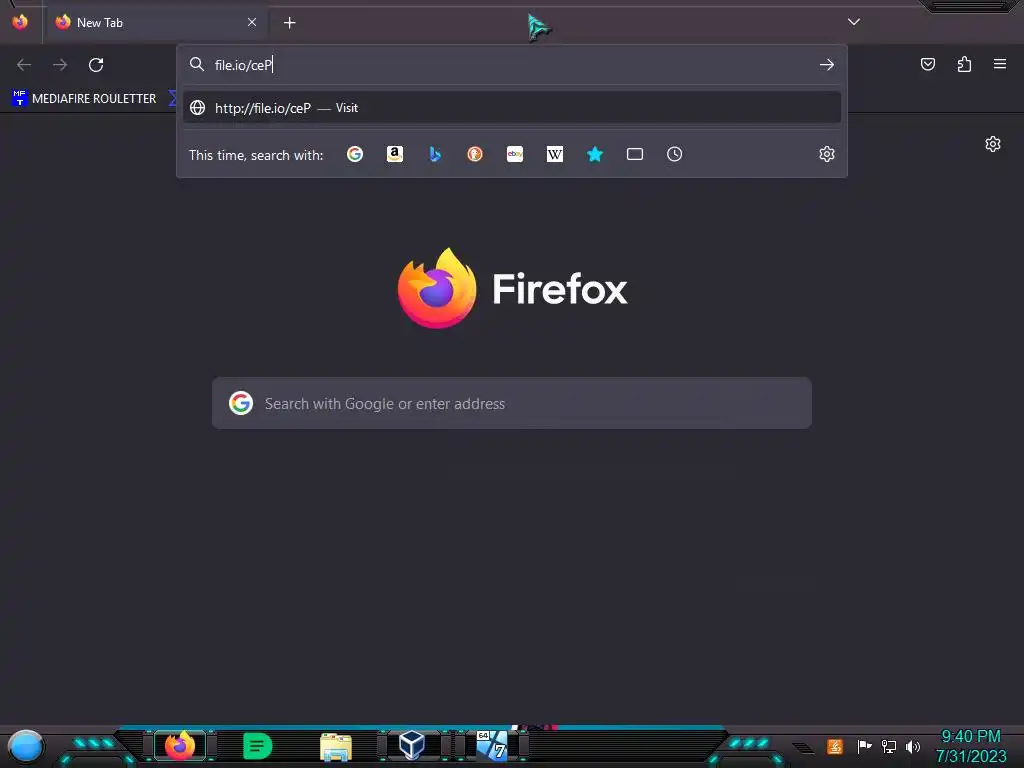
Task: Open the clock showing 9:40 PM
Action: pos(971,746)
